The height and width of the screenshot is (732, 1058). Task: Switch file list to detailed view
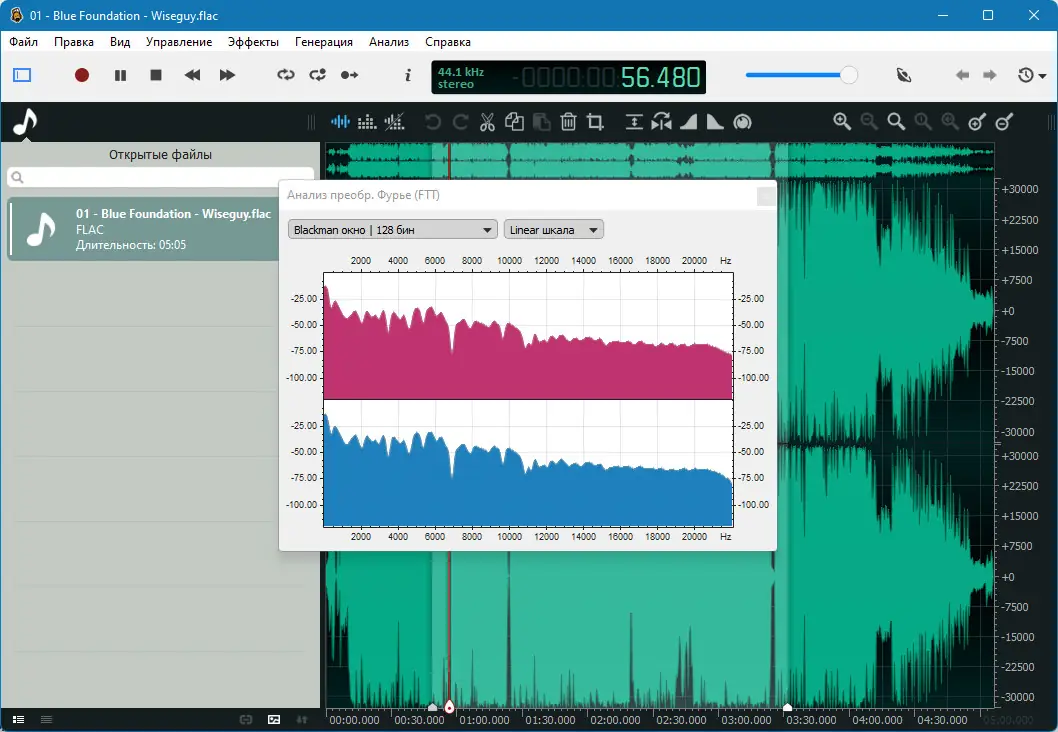(x=19, y=720)
